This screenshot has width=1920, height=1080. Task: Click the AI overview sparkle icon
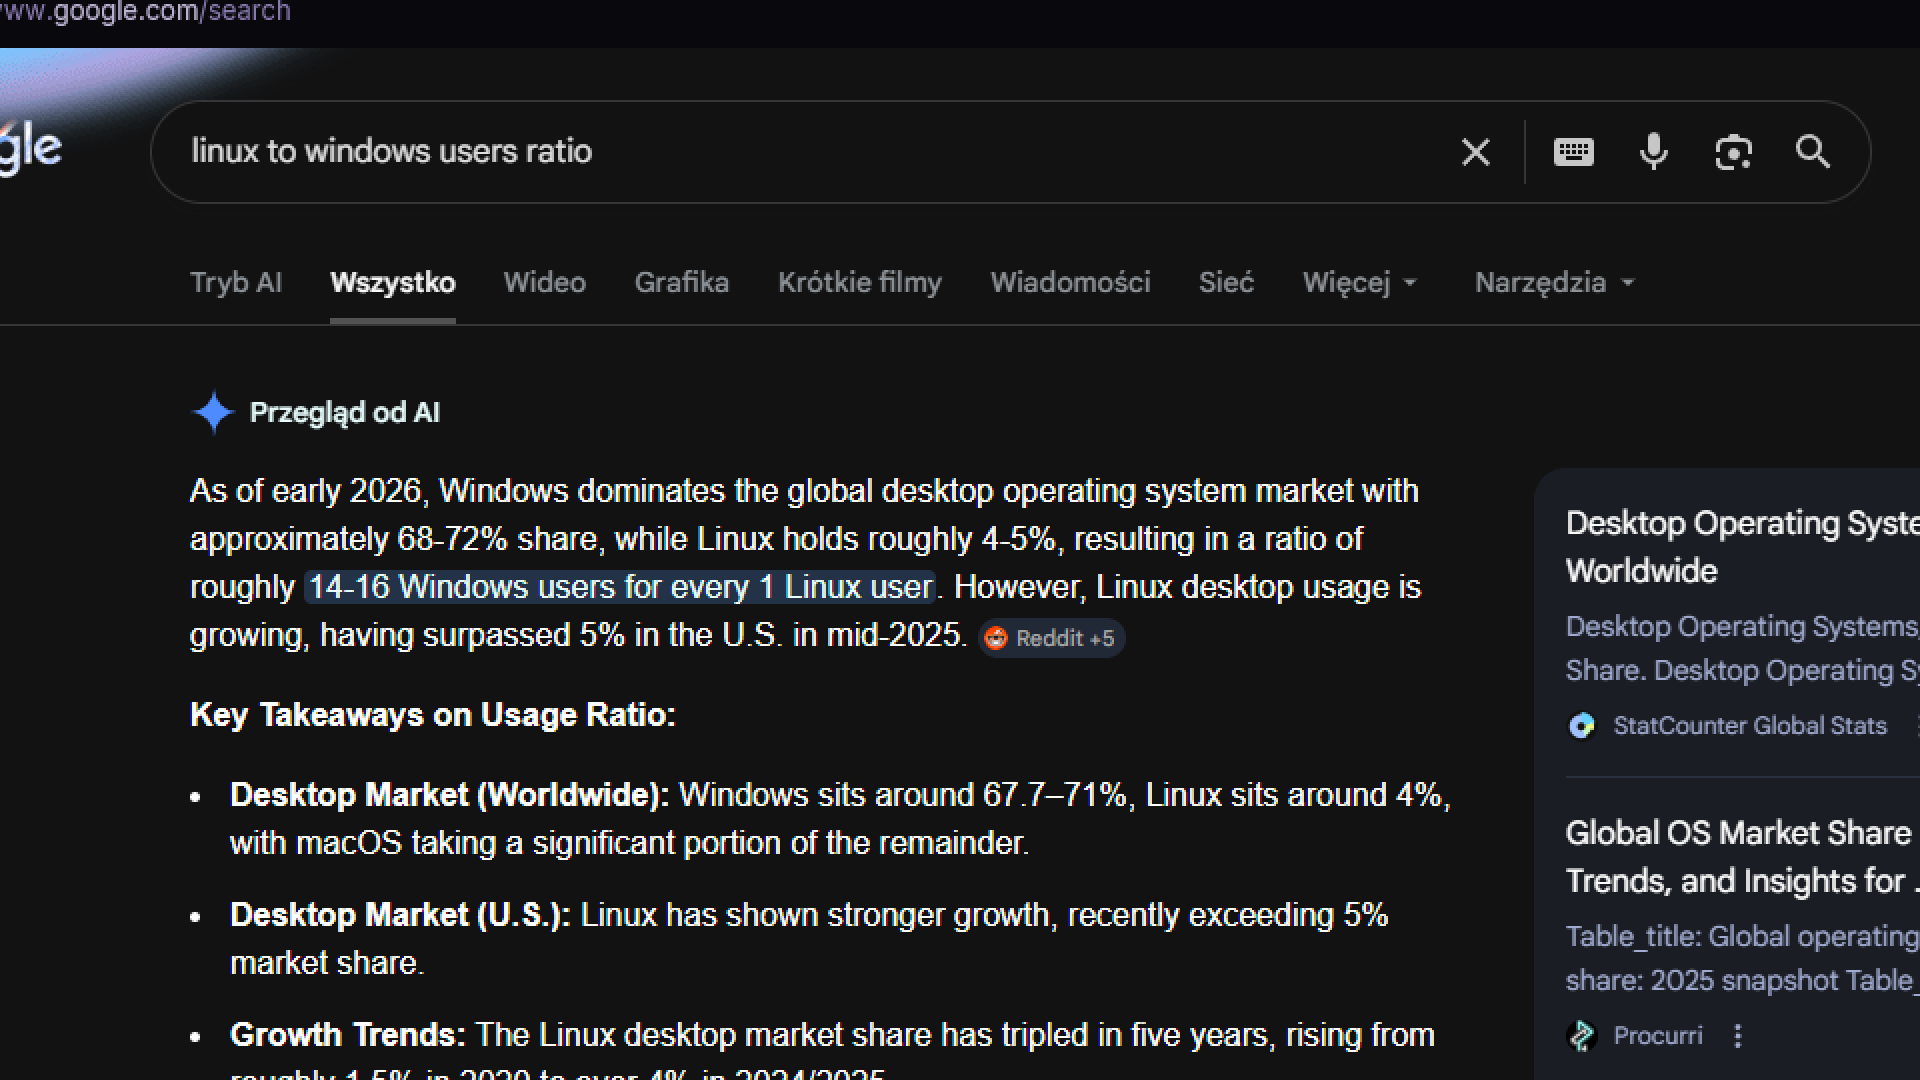point(212,412)
